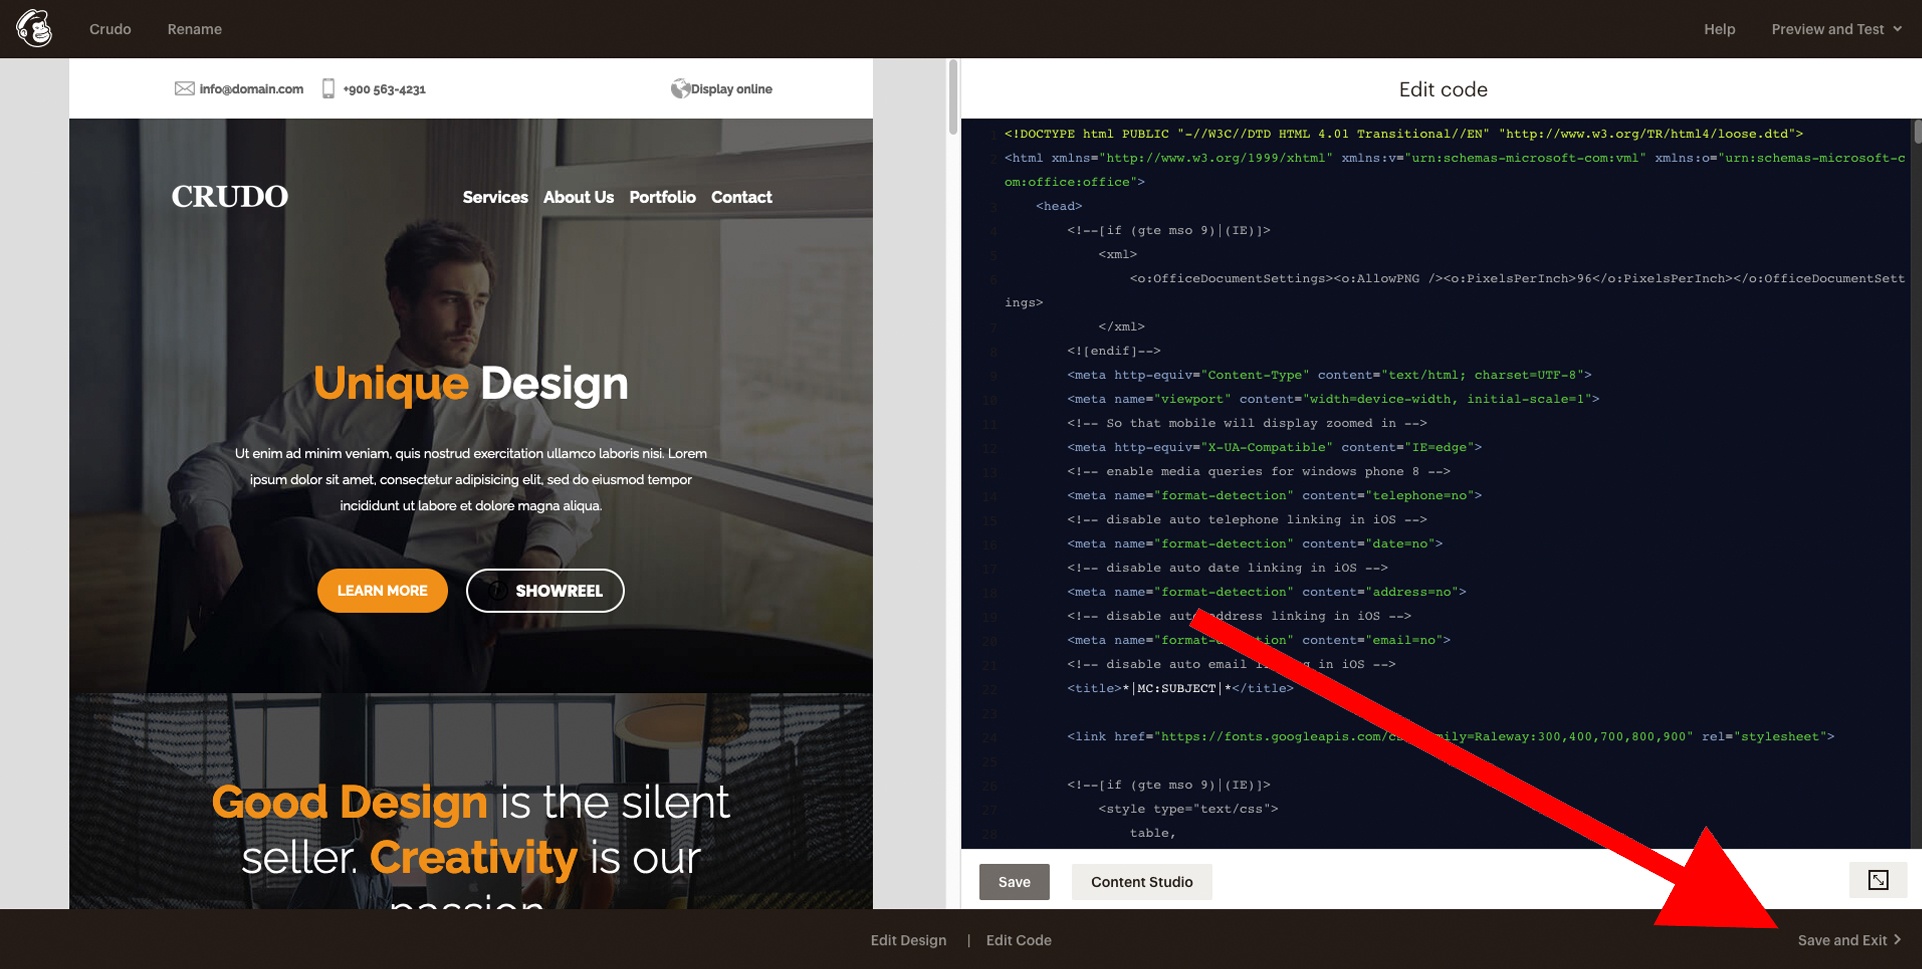This screenshot has height=969, width=1922.
Task: Click the format-detection address=no meta line
Action: (x=1266, y=592)
